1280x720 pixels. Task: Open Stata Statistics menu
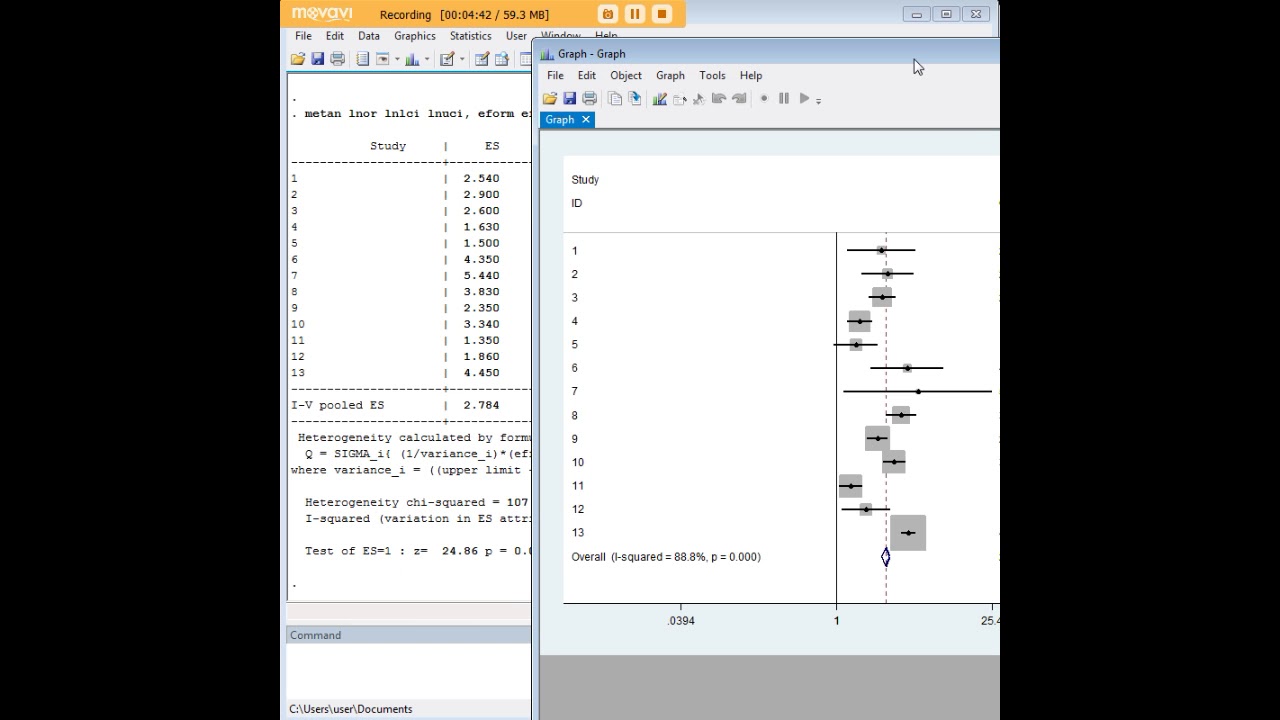click(470, 36)
